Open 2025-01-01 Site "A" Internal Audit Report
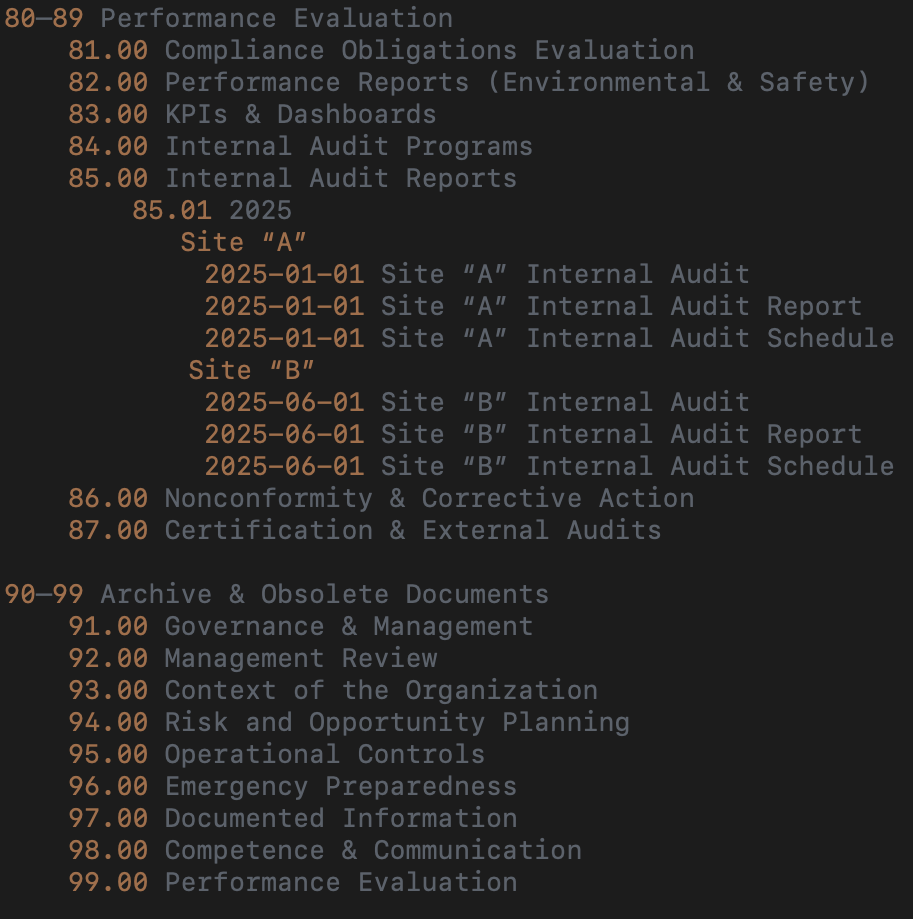The width and height of the screenshot is (913, 919). pos(533,306)
